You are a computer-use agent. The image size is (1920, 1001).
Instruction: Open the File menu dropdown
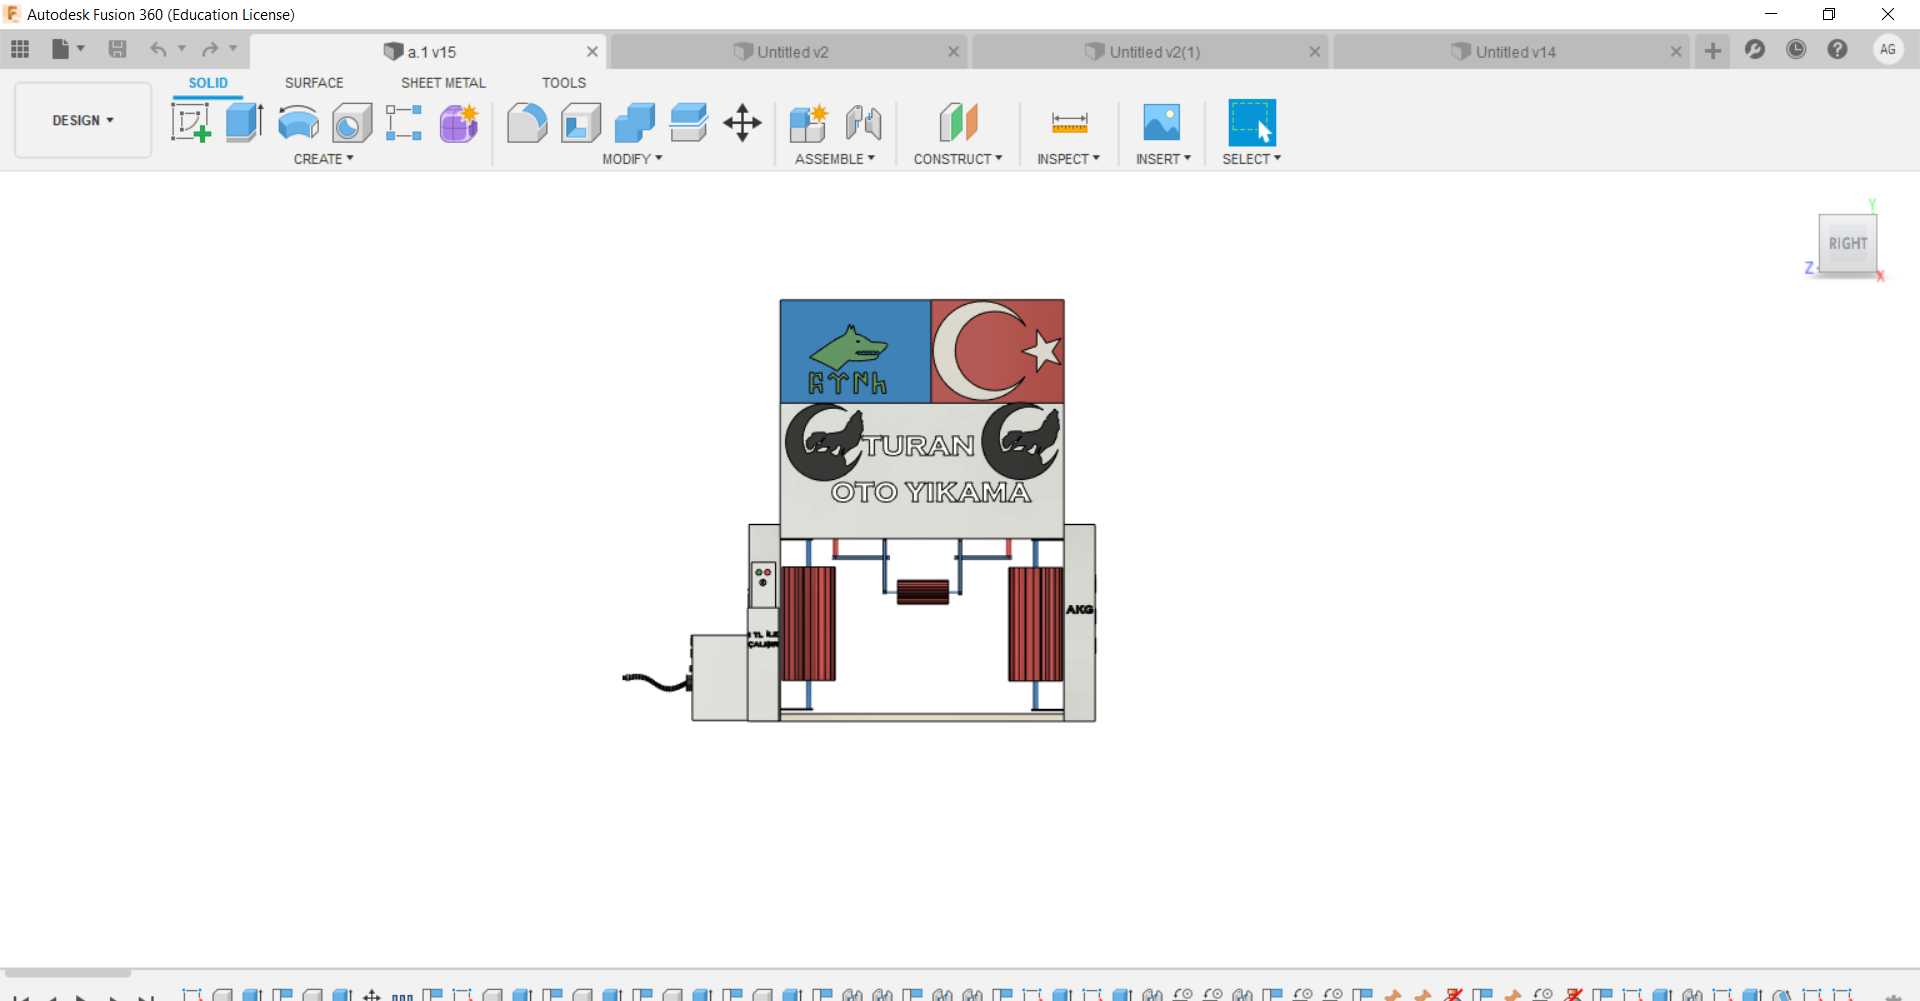pos(68,49)
